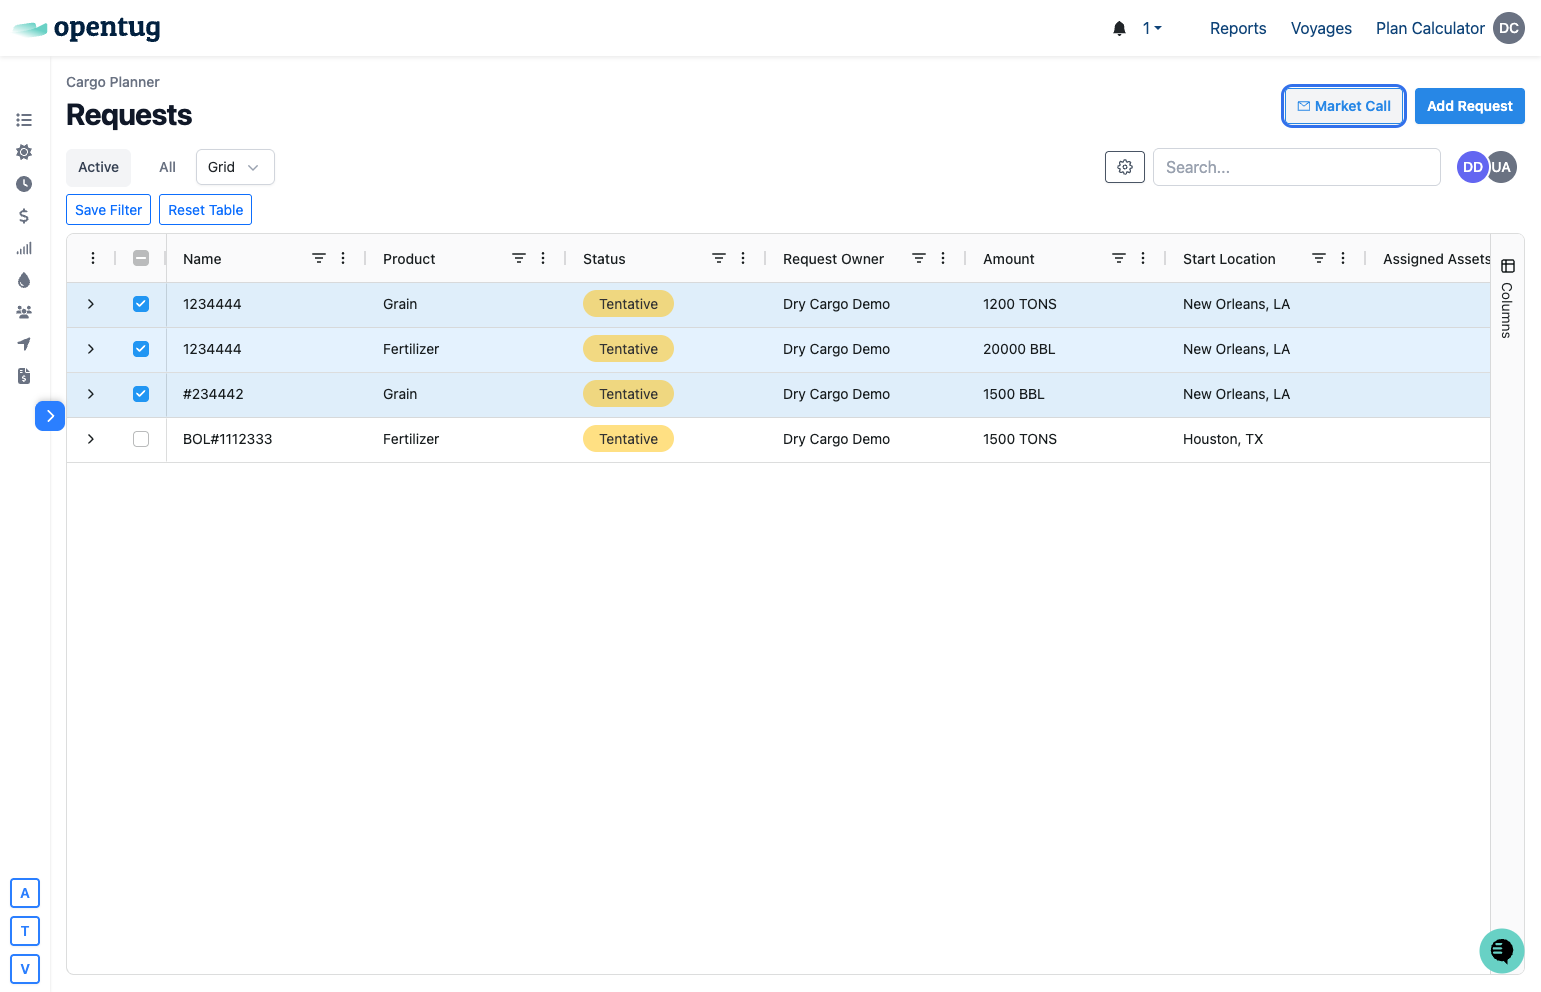Viewport: 1541px width, 992px height.
Task: Open the clock sidebar icon
Action: pos(24,184)
